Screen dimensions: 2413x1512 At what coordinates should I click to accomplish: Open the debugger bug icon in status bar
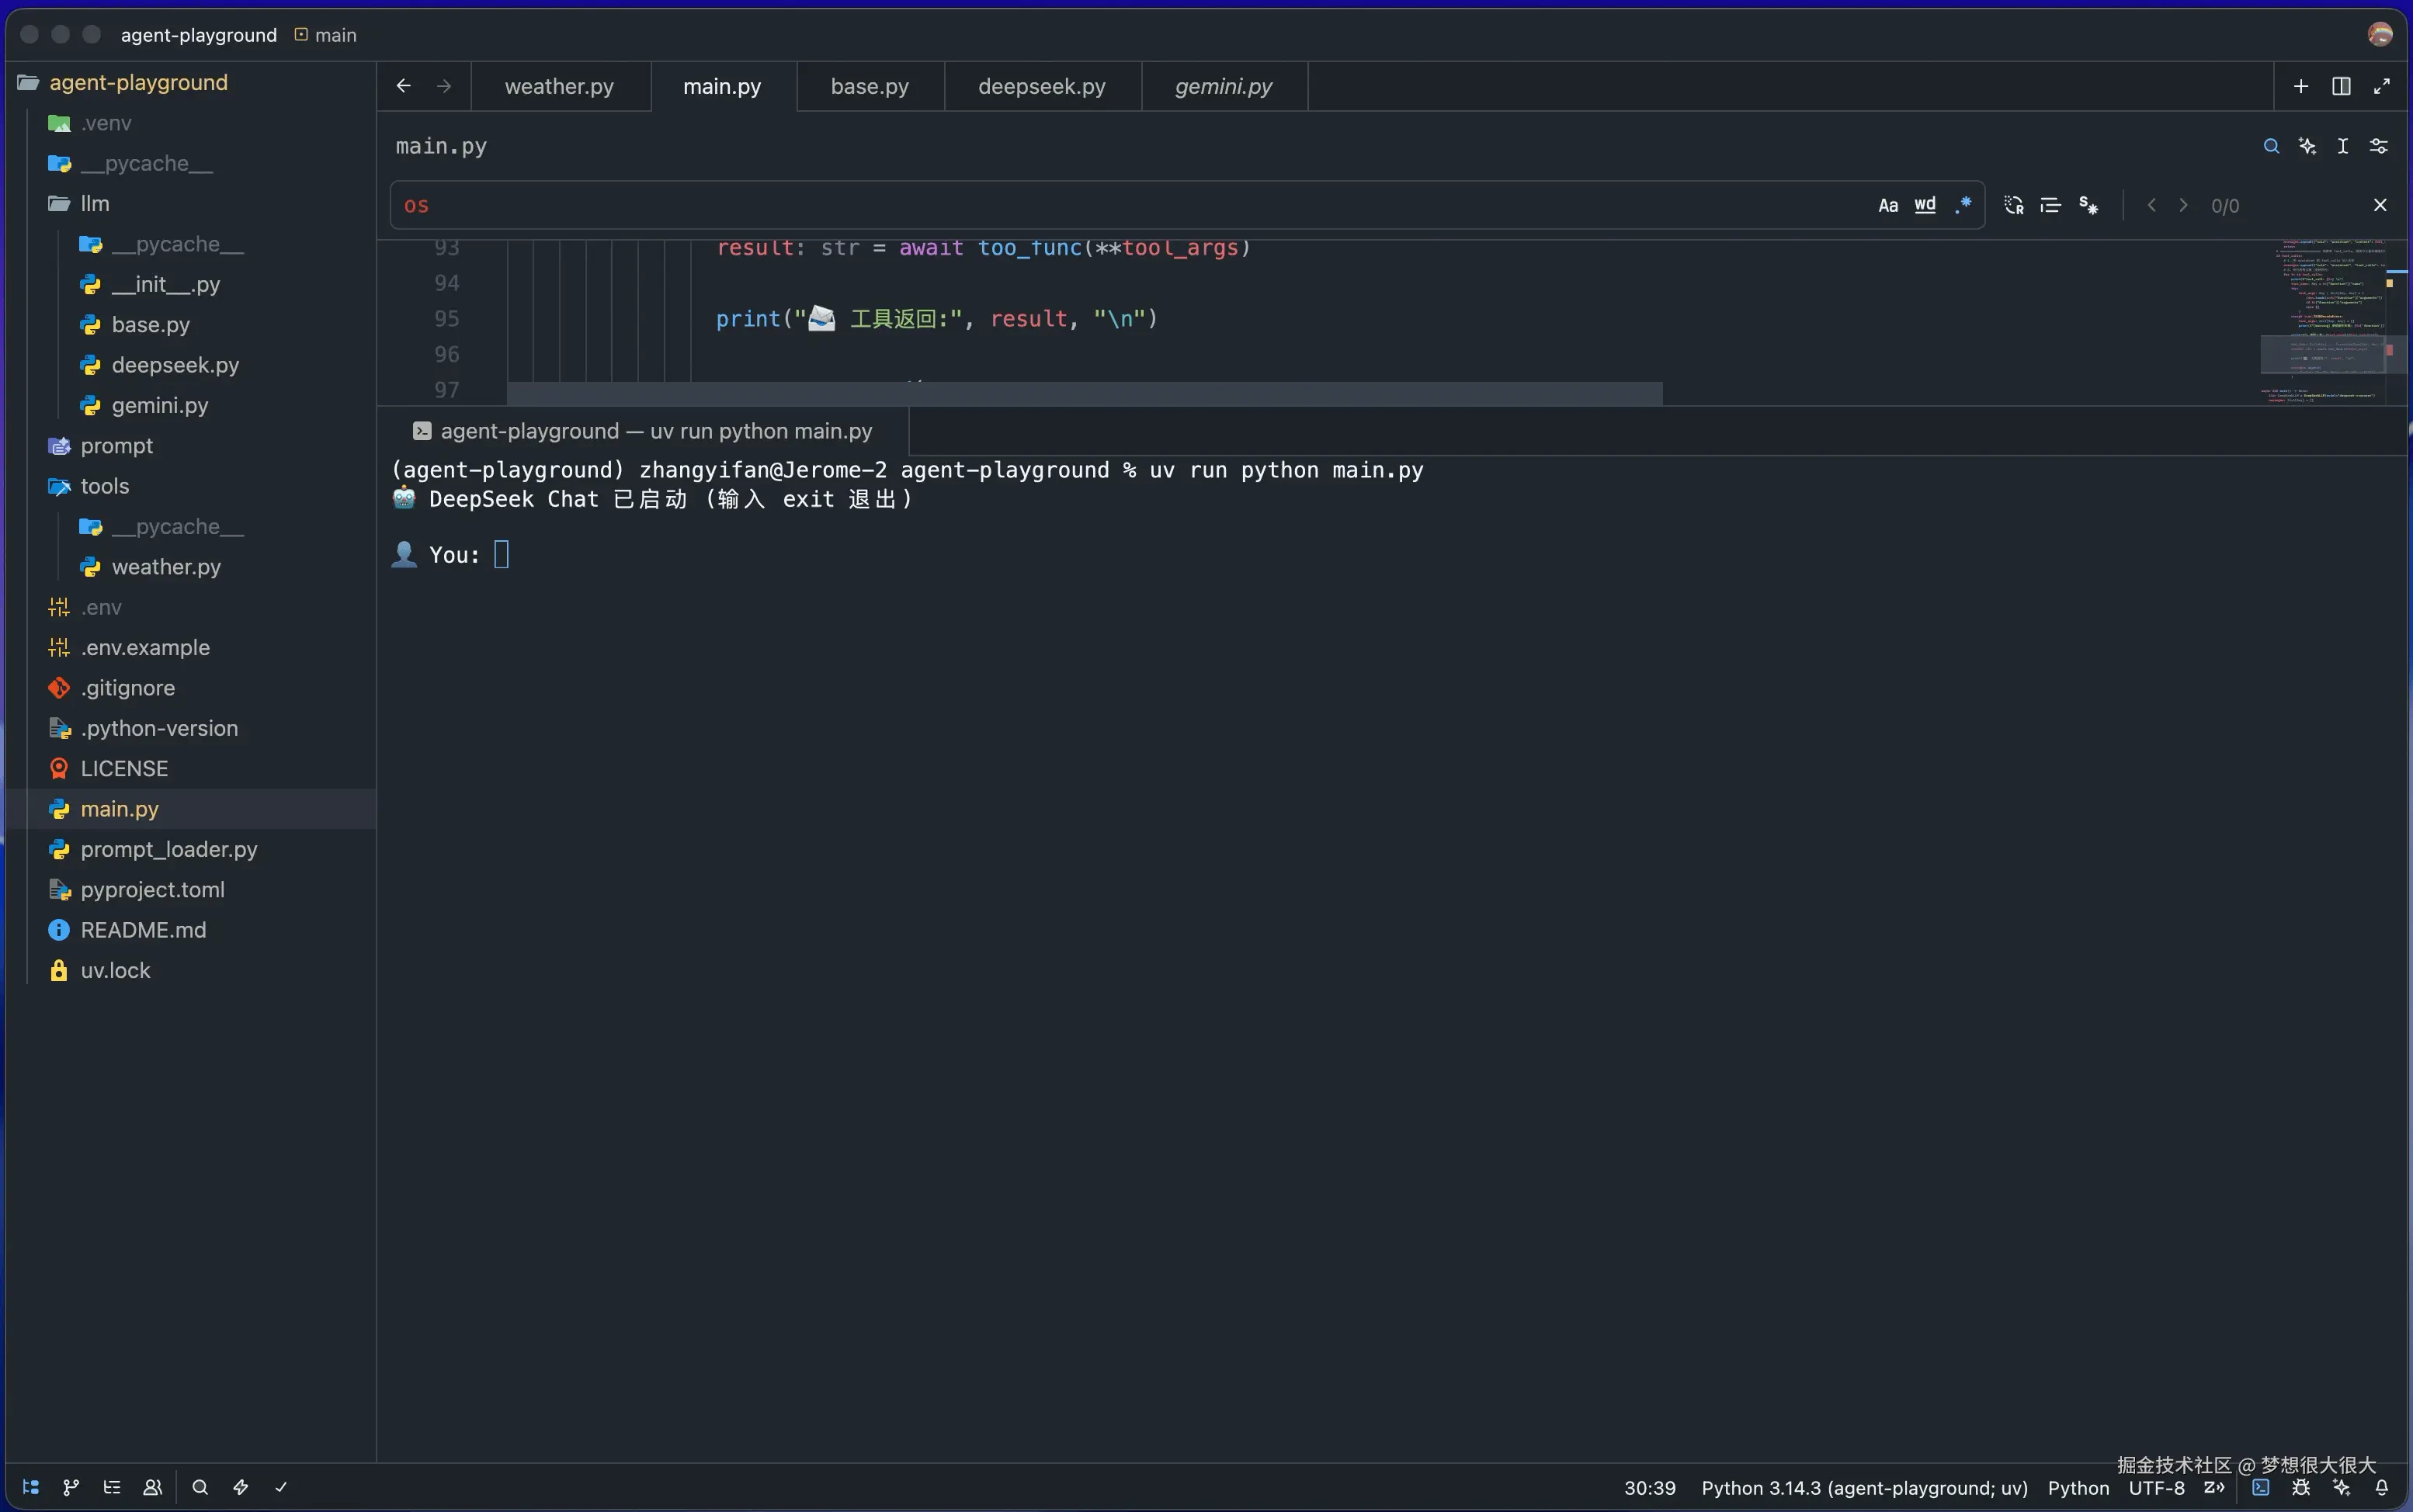pos(2300,1487)
